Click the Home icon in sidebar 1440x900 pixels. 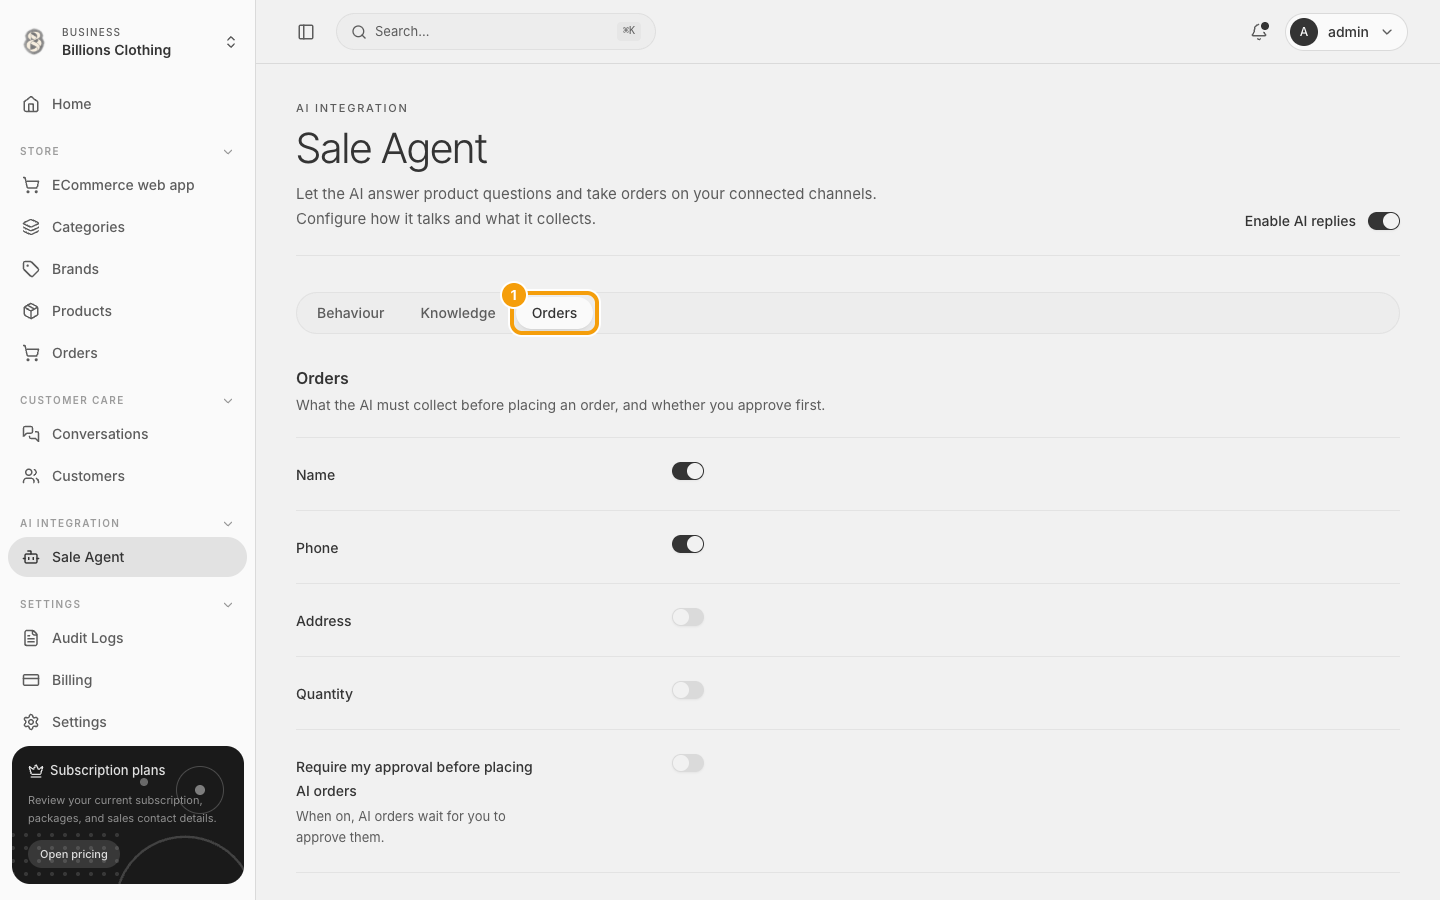(31, 104)
